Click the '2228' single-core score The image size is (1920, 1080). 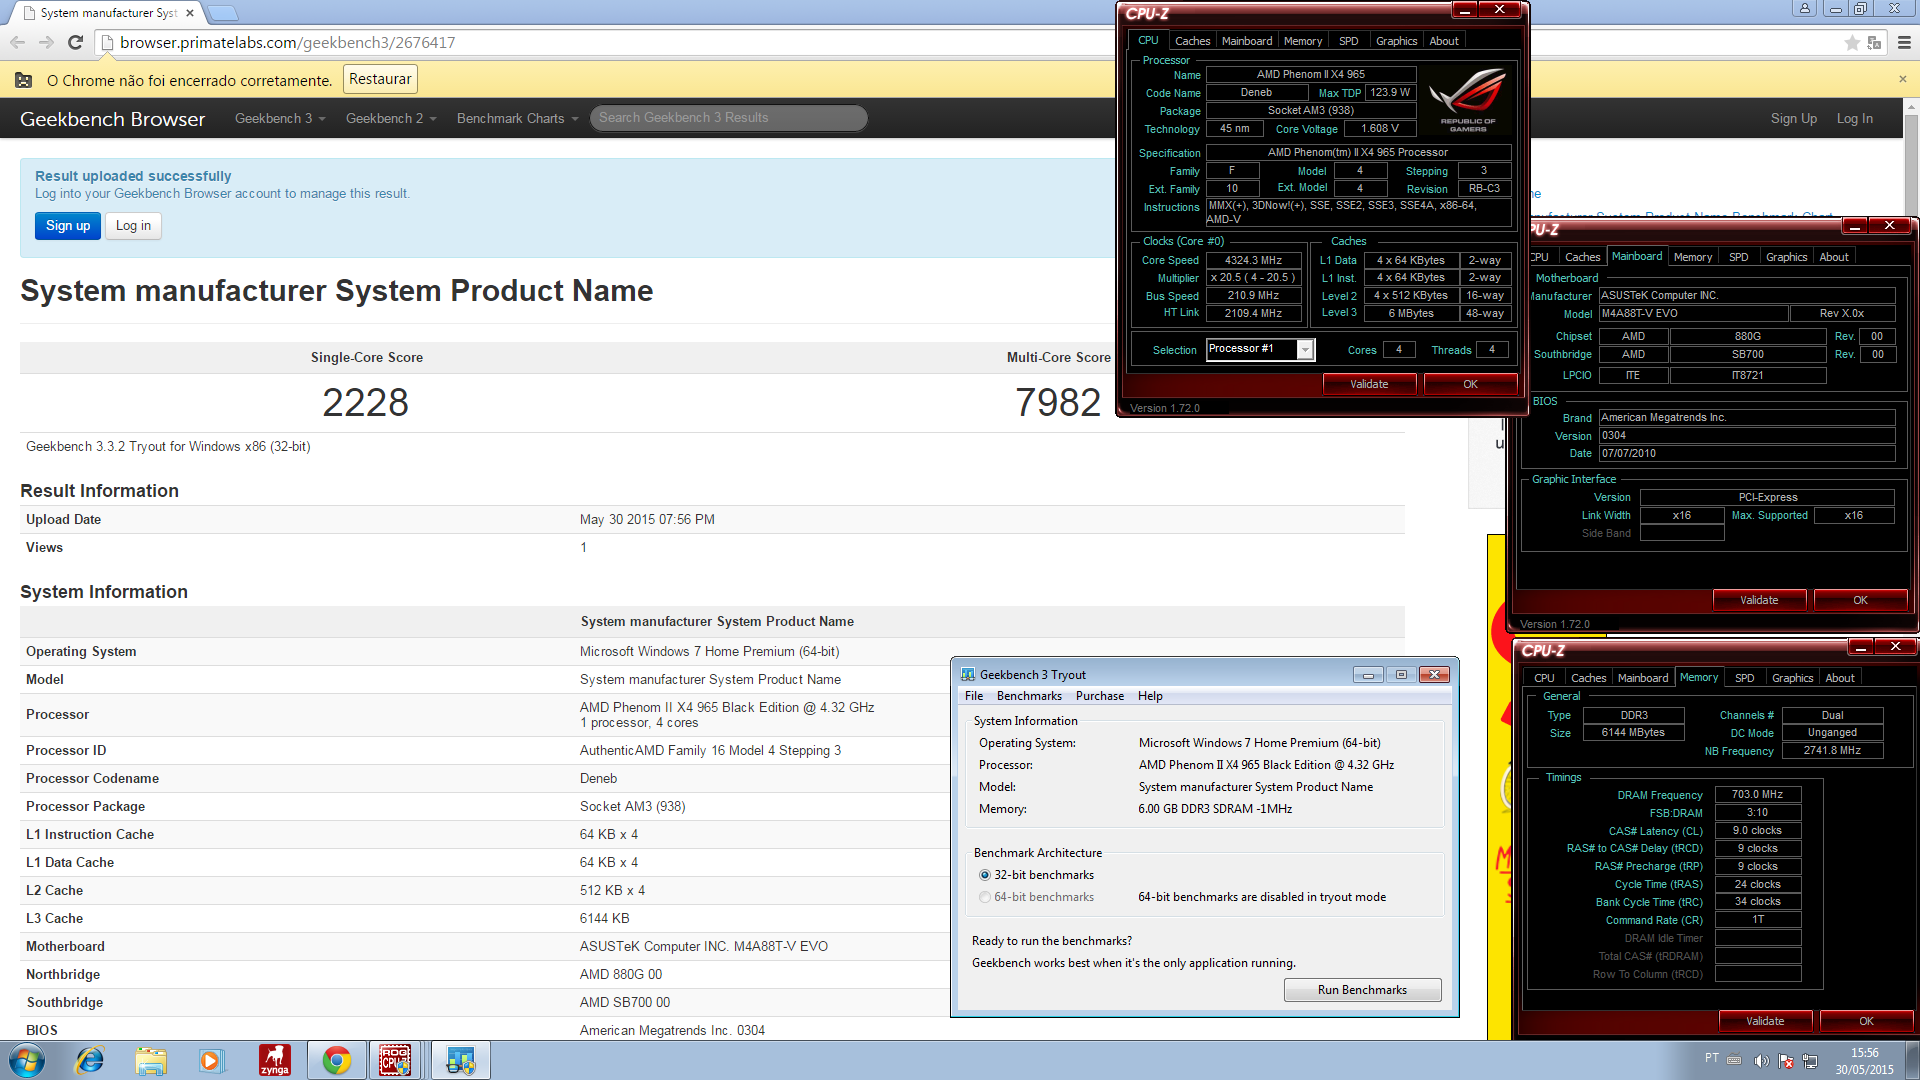[365, 402]
